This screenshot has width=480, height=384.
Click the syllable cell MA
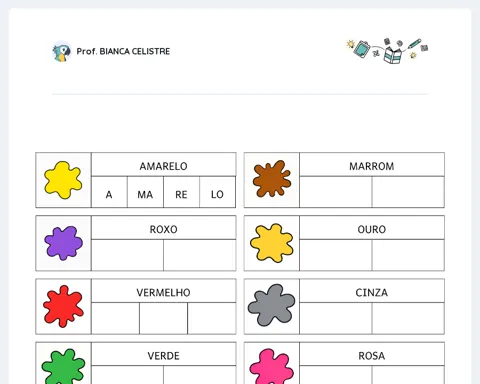click(x=145, y=192)
